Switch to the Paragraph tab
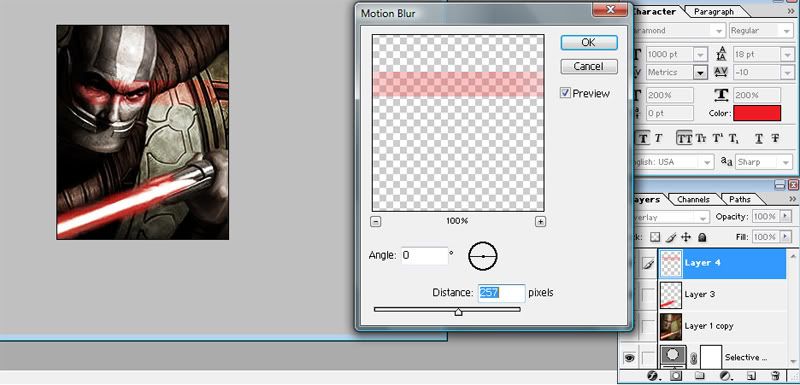The width and height of the screenshot is (800, 385). [x=714, y=11]
